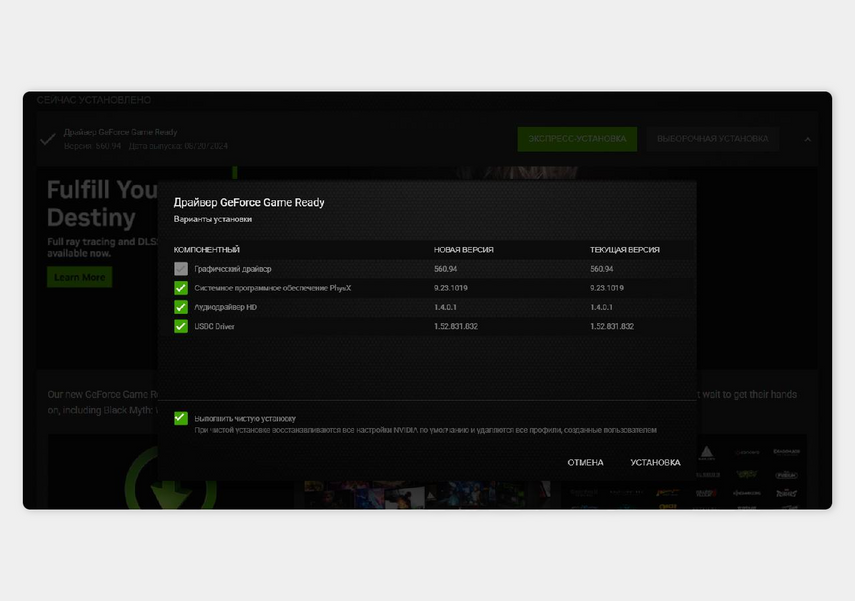Click the checkmark icon beside the installed driver
Viewport: 855px width, 601px height.
[x=48, y=140]
